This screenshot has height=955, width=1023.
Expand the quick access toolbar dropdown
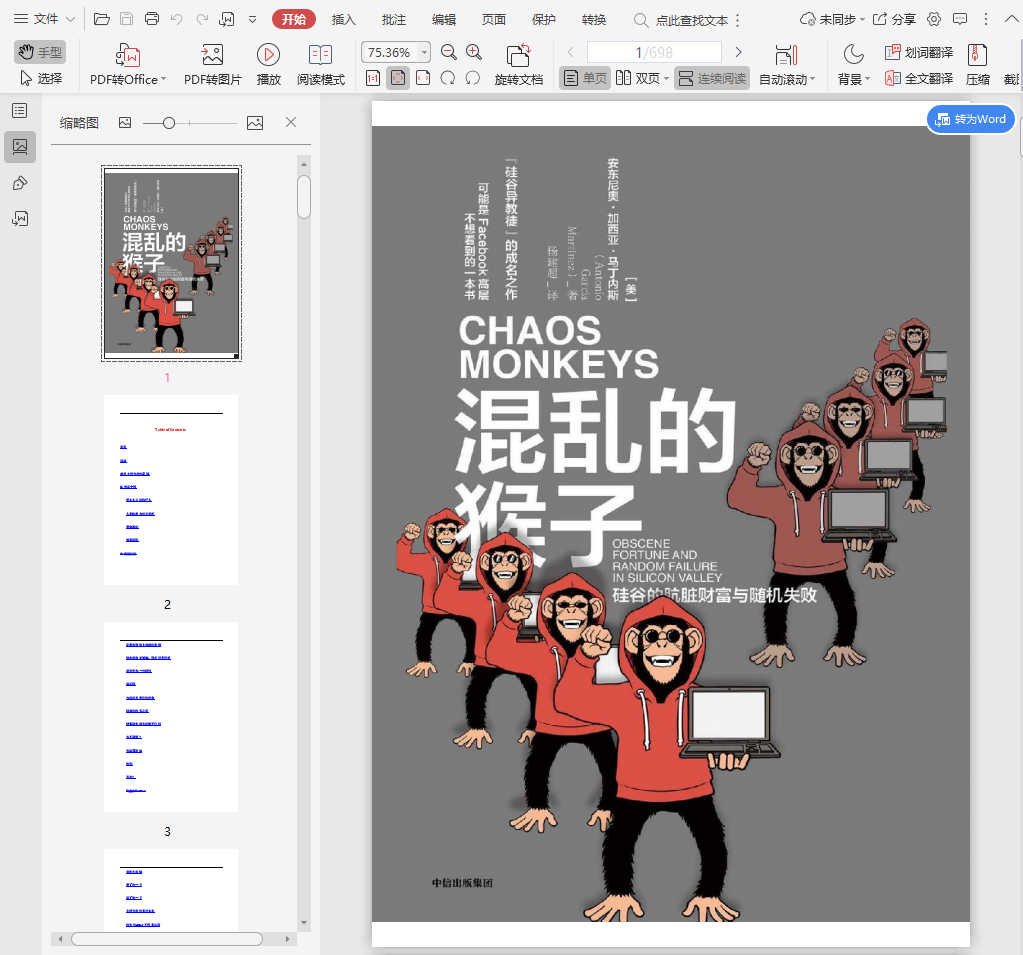pyautogui.click(x=252, y=20)
